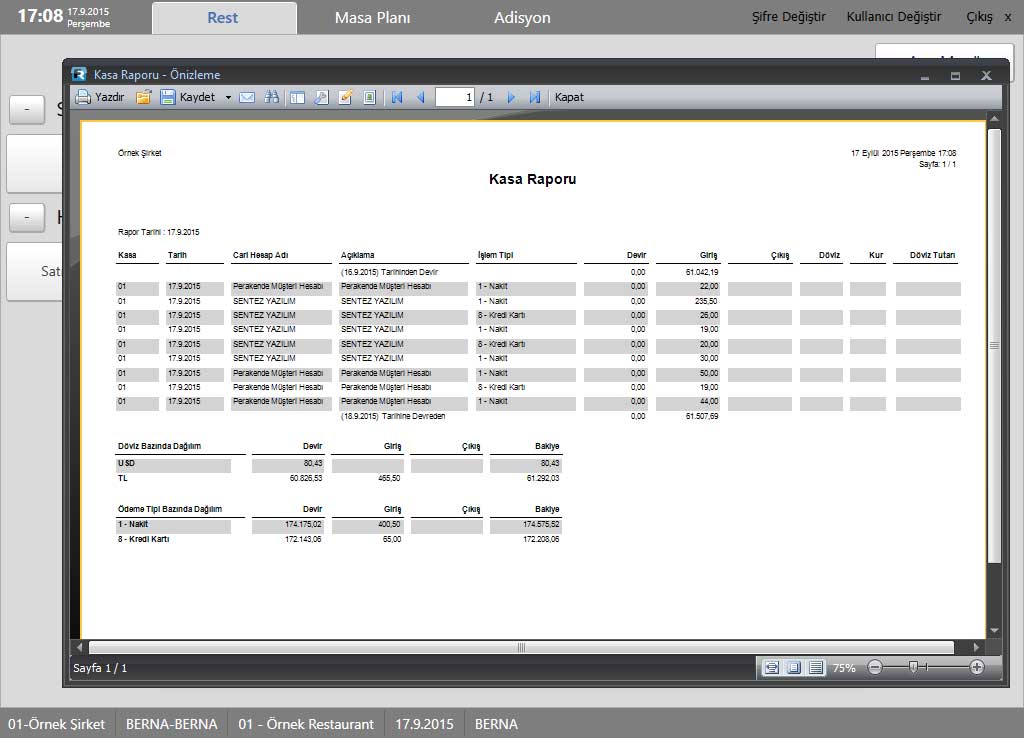Image resolution: width=1024 pixels, height=738 pixels.
Task: Maximize the Kasa Raporu preview window
Action: 955,76
